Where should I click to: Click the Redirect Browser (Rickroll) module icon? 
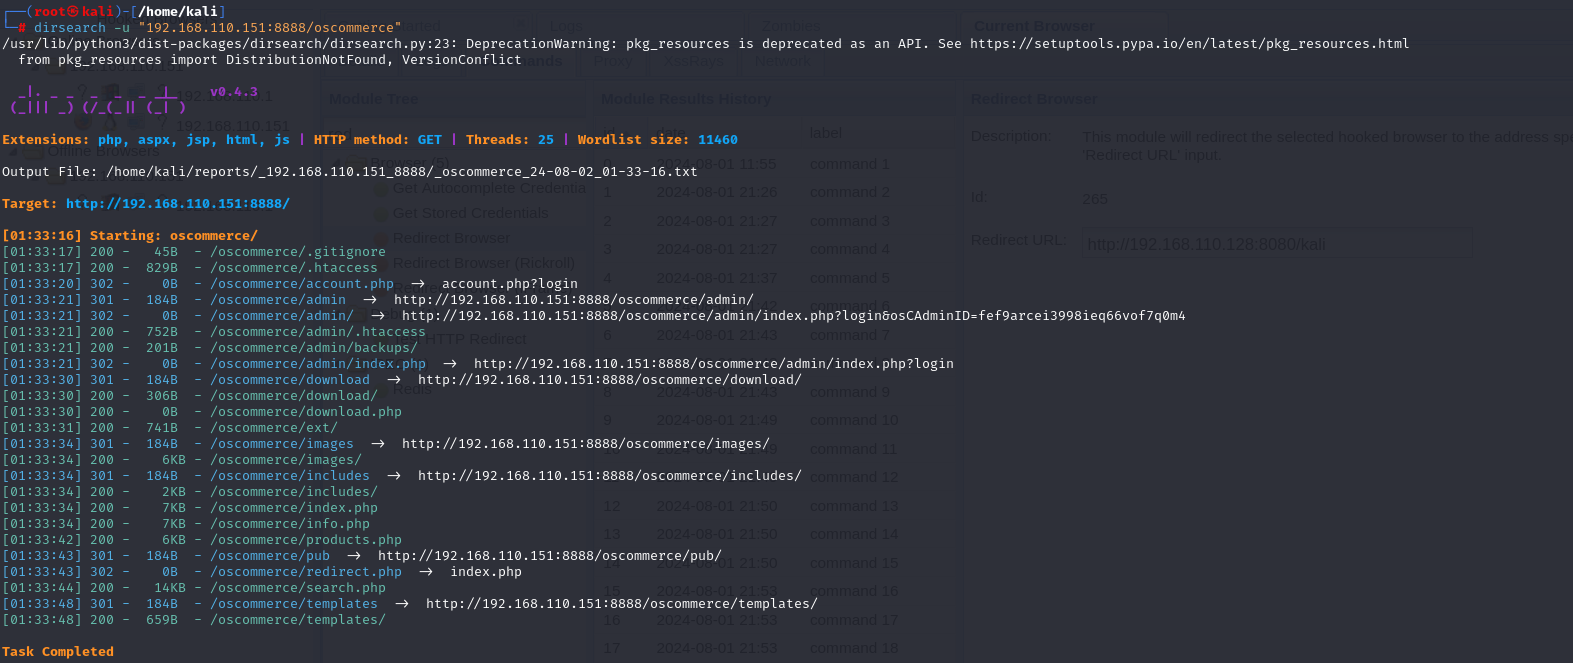(x=381, y=262)
